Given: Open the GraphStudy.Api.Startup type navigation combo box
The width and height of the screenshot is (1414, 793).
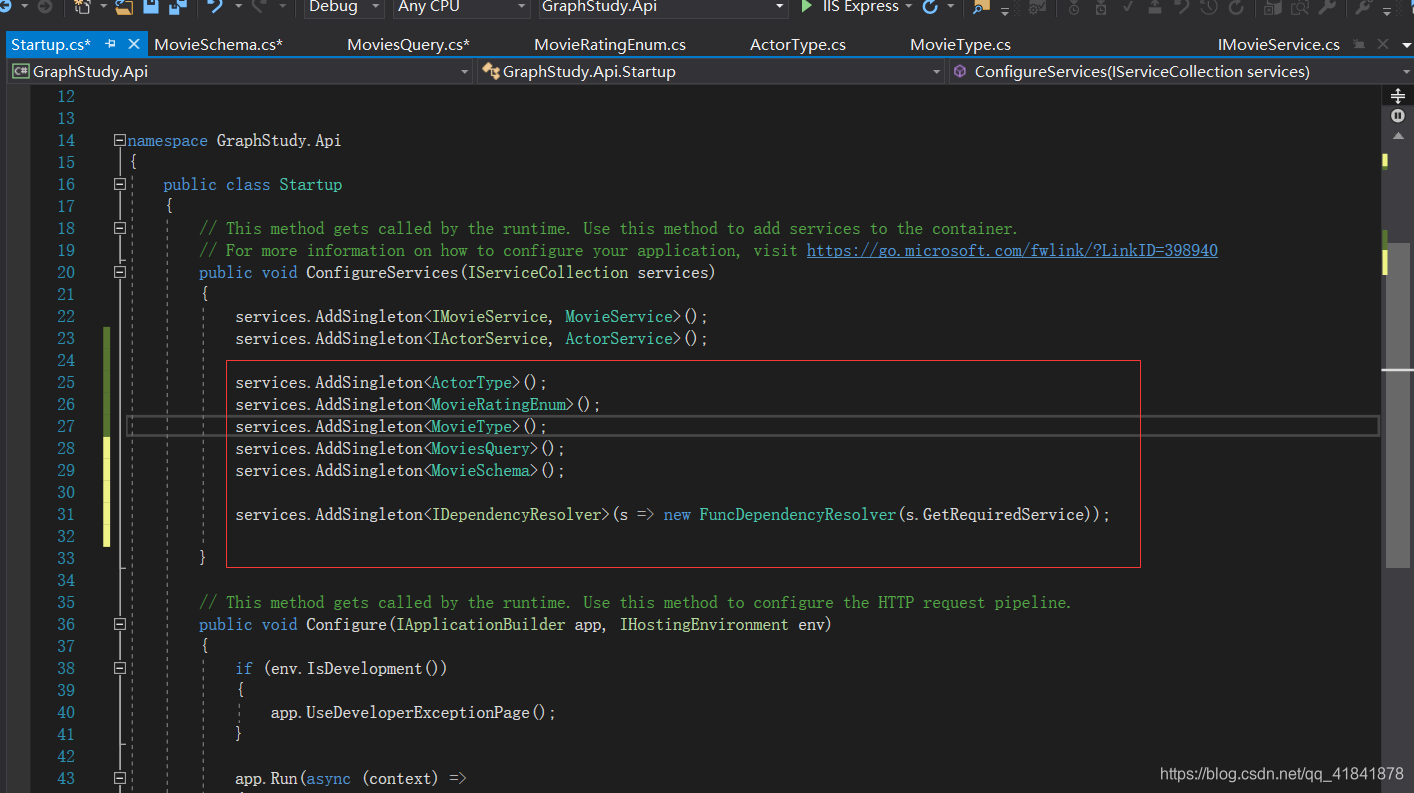Looking at the screenshot, I should [x=710, y=72].
